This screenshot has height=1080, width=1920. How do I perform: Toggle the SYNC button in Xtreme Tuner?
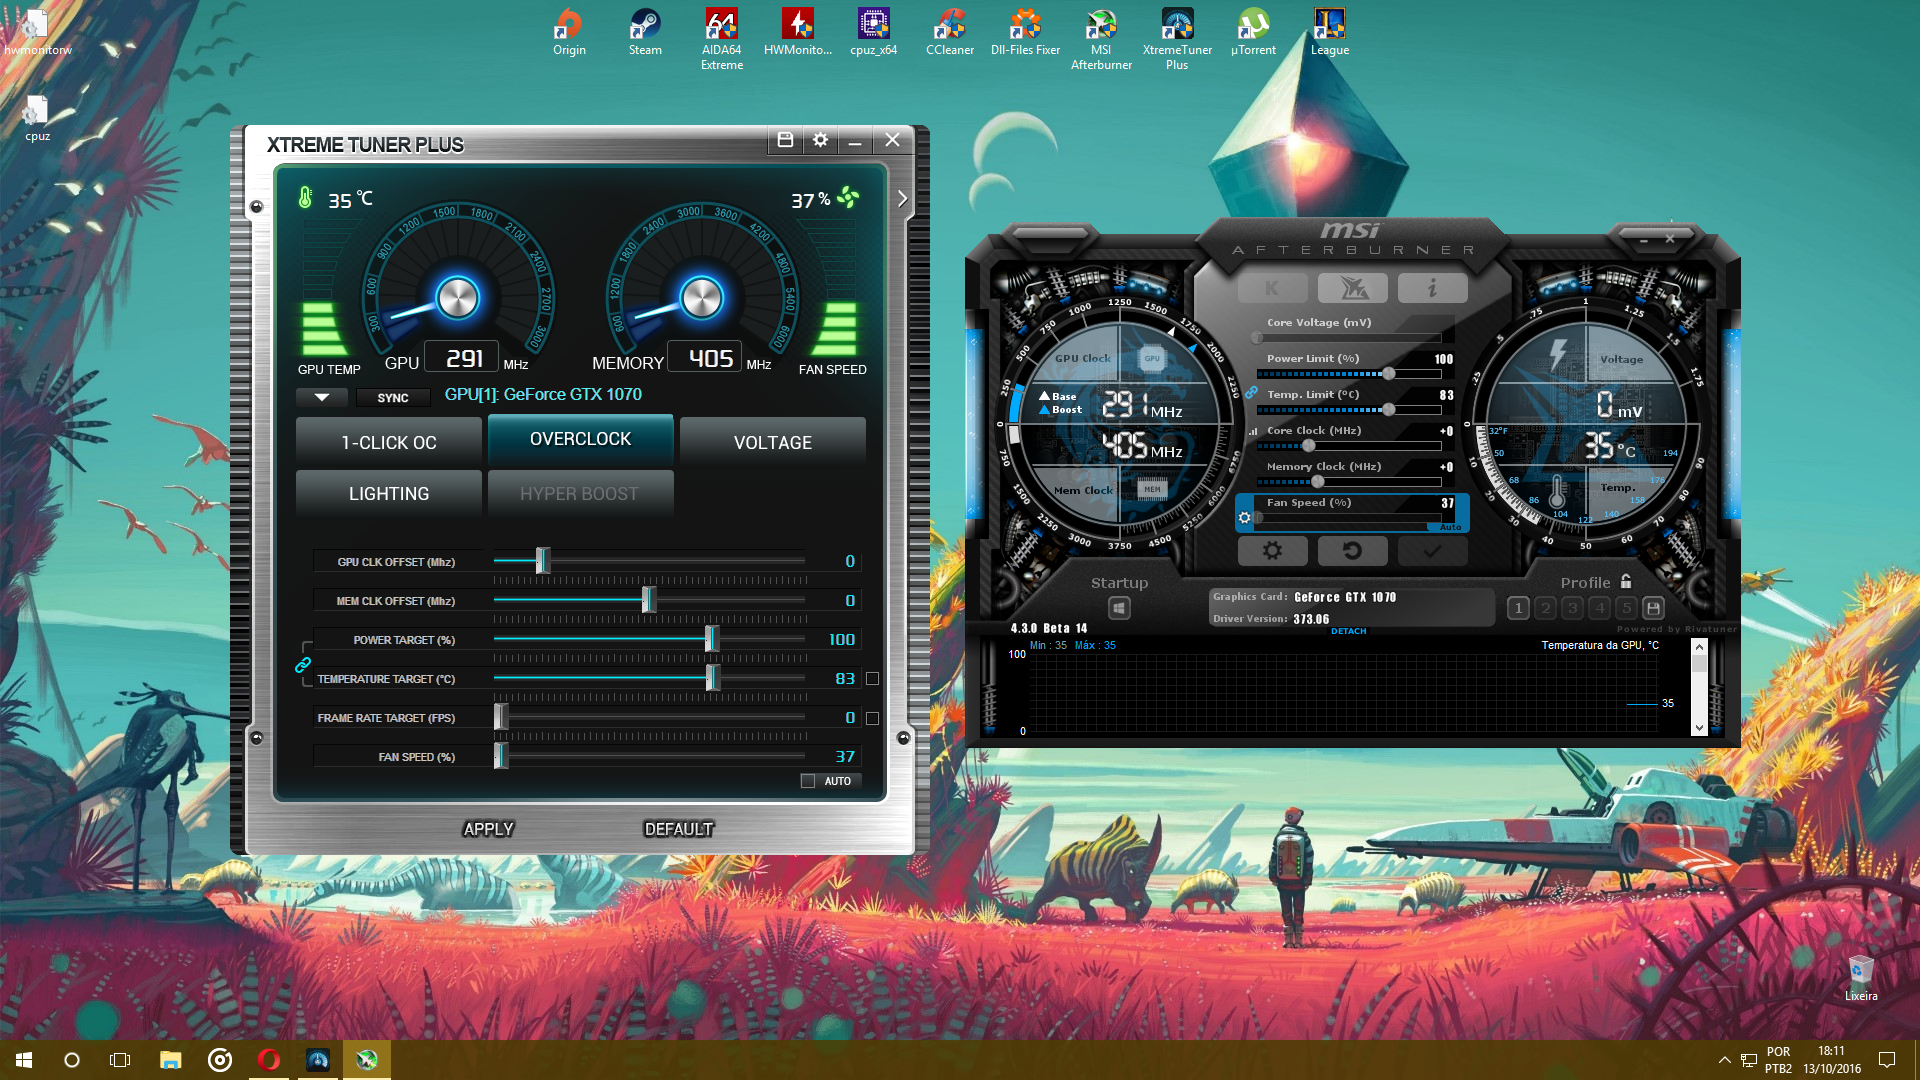392,398
